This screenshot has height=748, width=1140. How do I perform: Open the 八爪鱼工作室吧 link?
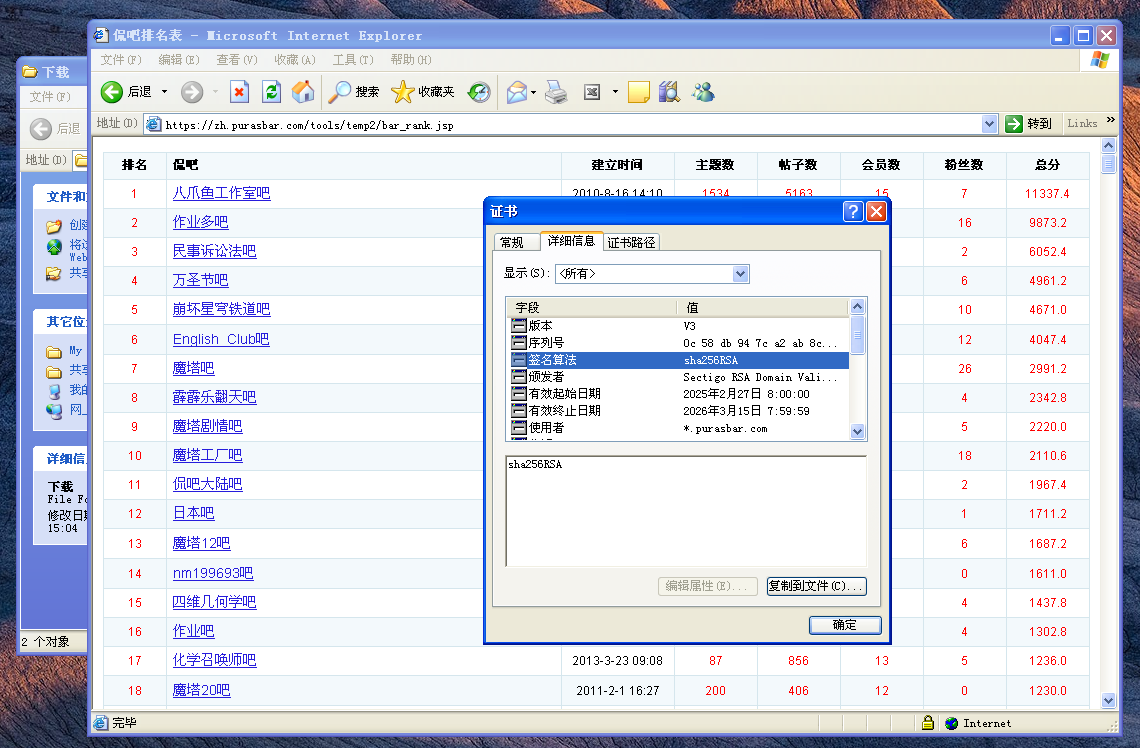click(221, 193)
